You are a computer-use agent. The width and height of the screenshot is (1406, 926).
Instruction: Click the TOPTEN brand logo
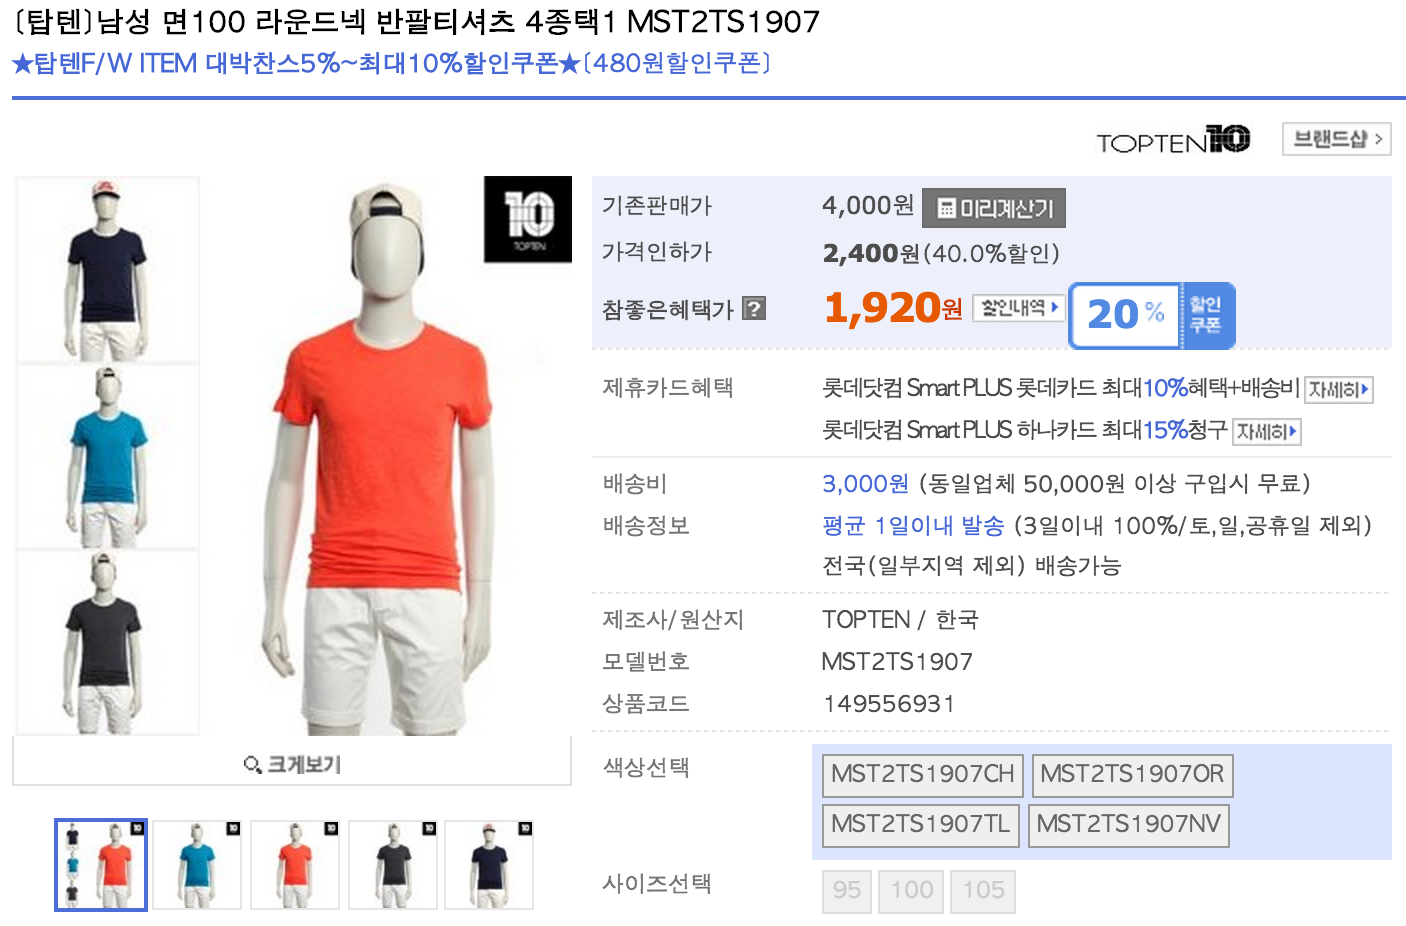click(1173, 140)
